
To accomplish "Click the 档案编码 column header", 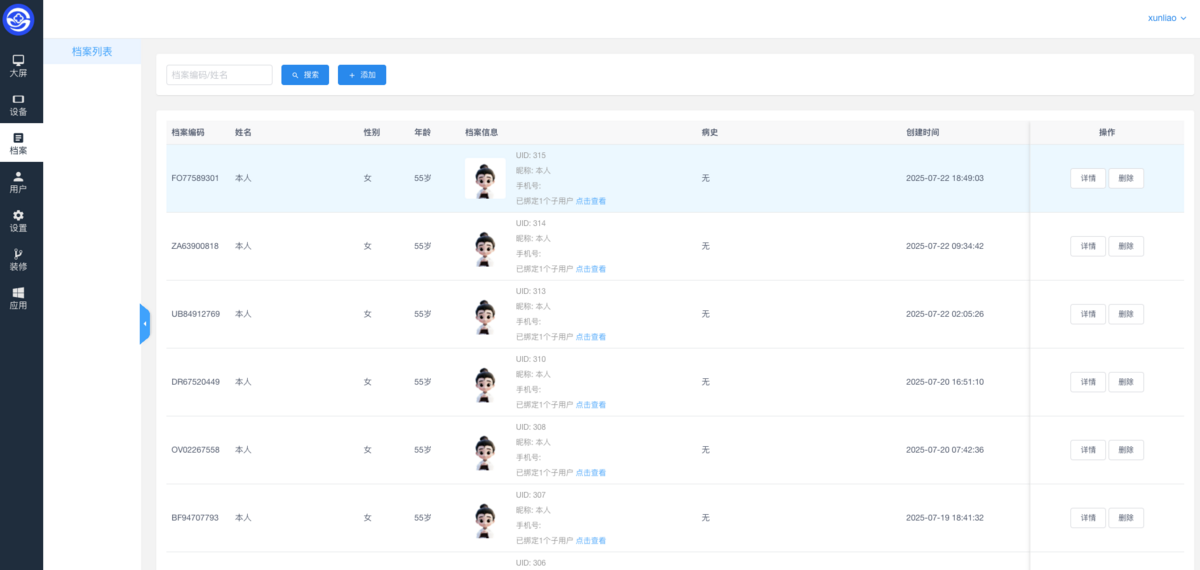I will 188,132.
